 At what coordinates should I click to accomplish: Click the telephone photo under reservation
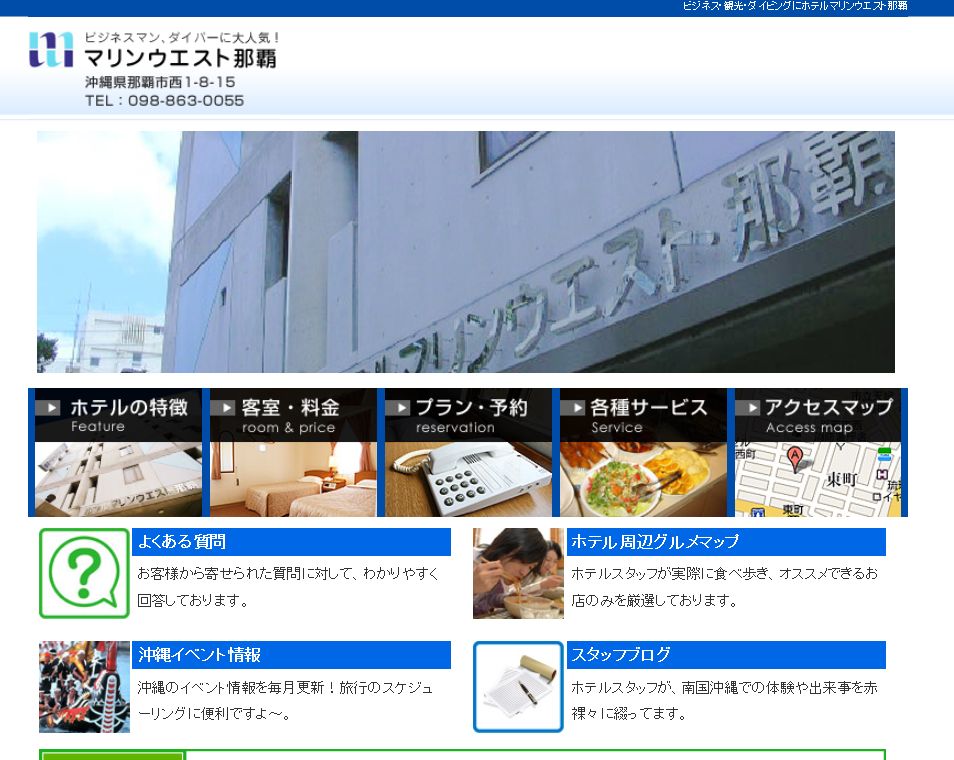468,479
